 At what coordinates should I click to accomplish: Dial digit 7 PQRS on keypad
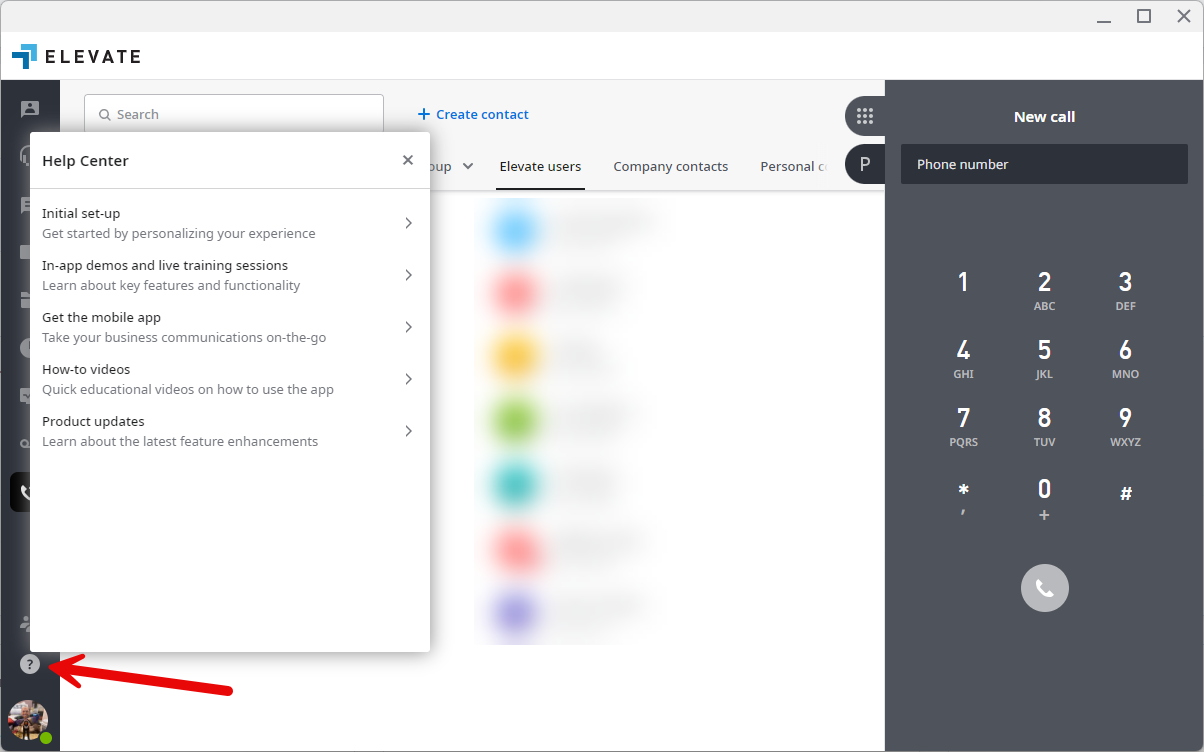963,427
